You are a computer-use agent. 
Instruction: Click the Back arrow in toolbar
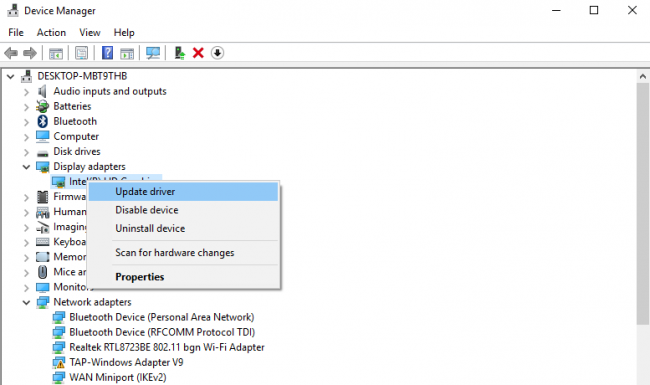click(11, 53)
